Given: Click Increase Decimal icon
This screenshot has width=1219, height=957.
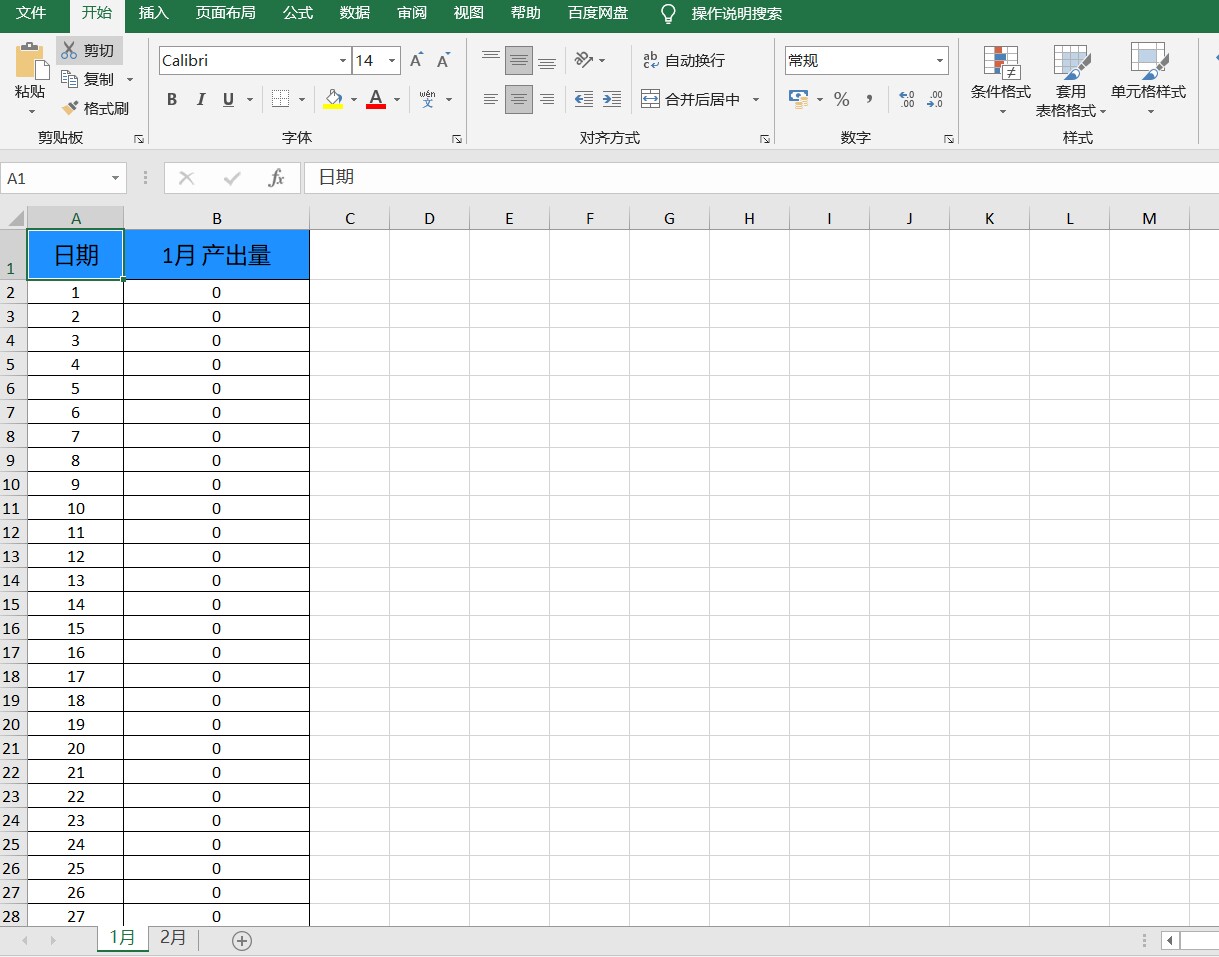Looking at the screenshot, I should point(907,99).
